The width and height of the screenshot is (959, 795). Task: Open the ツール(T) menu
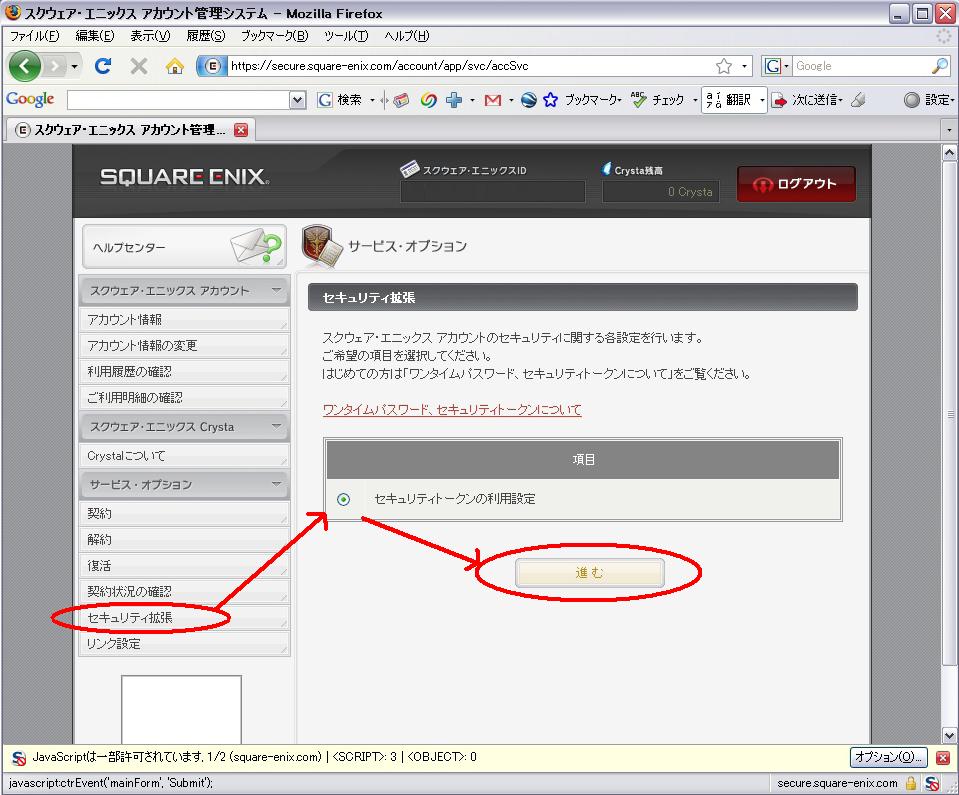coord(346,35)
